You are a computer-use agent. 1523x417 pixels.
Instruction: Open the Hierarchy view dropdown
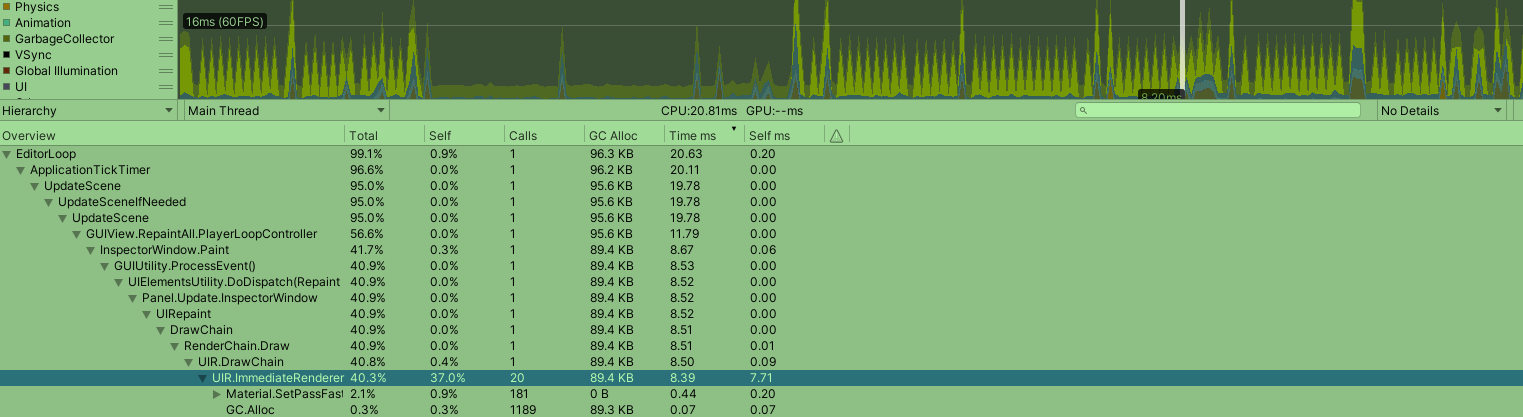[x=88, y=111]
